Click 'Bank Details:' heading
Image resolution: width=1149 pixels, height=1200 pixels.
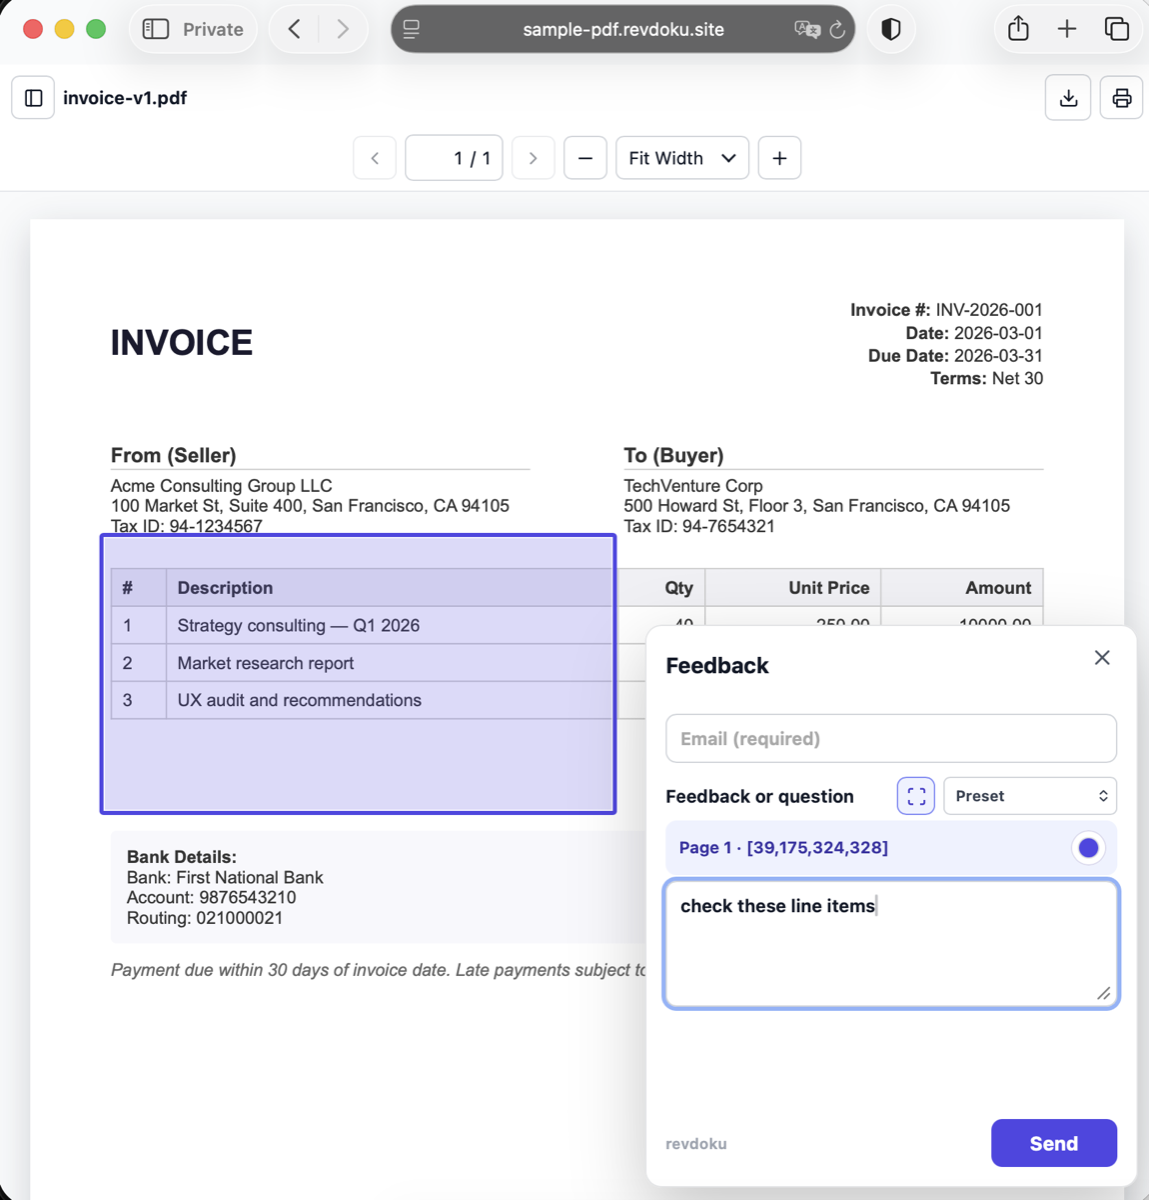pos(182,857)
